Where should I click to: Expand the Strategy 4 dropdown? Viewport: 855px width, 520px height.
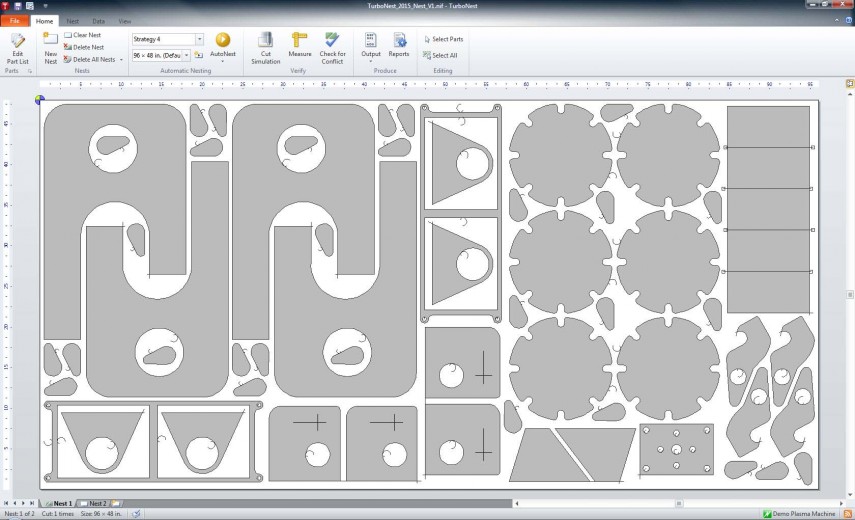(199, 39)
